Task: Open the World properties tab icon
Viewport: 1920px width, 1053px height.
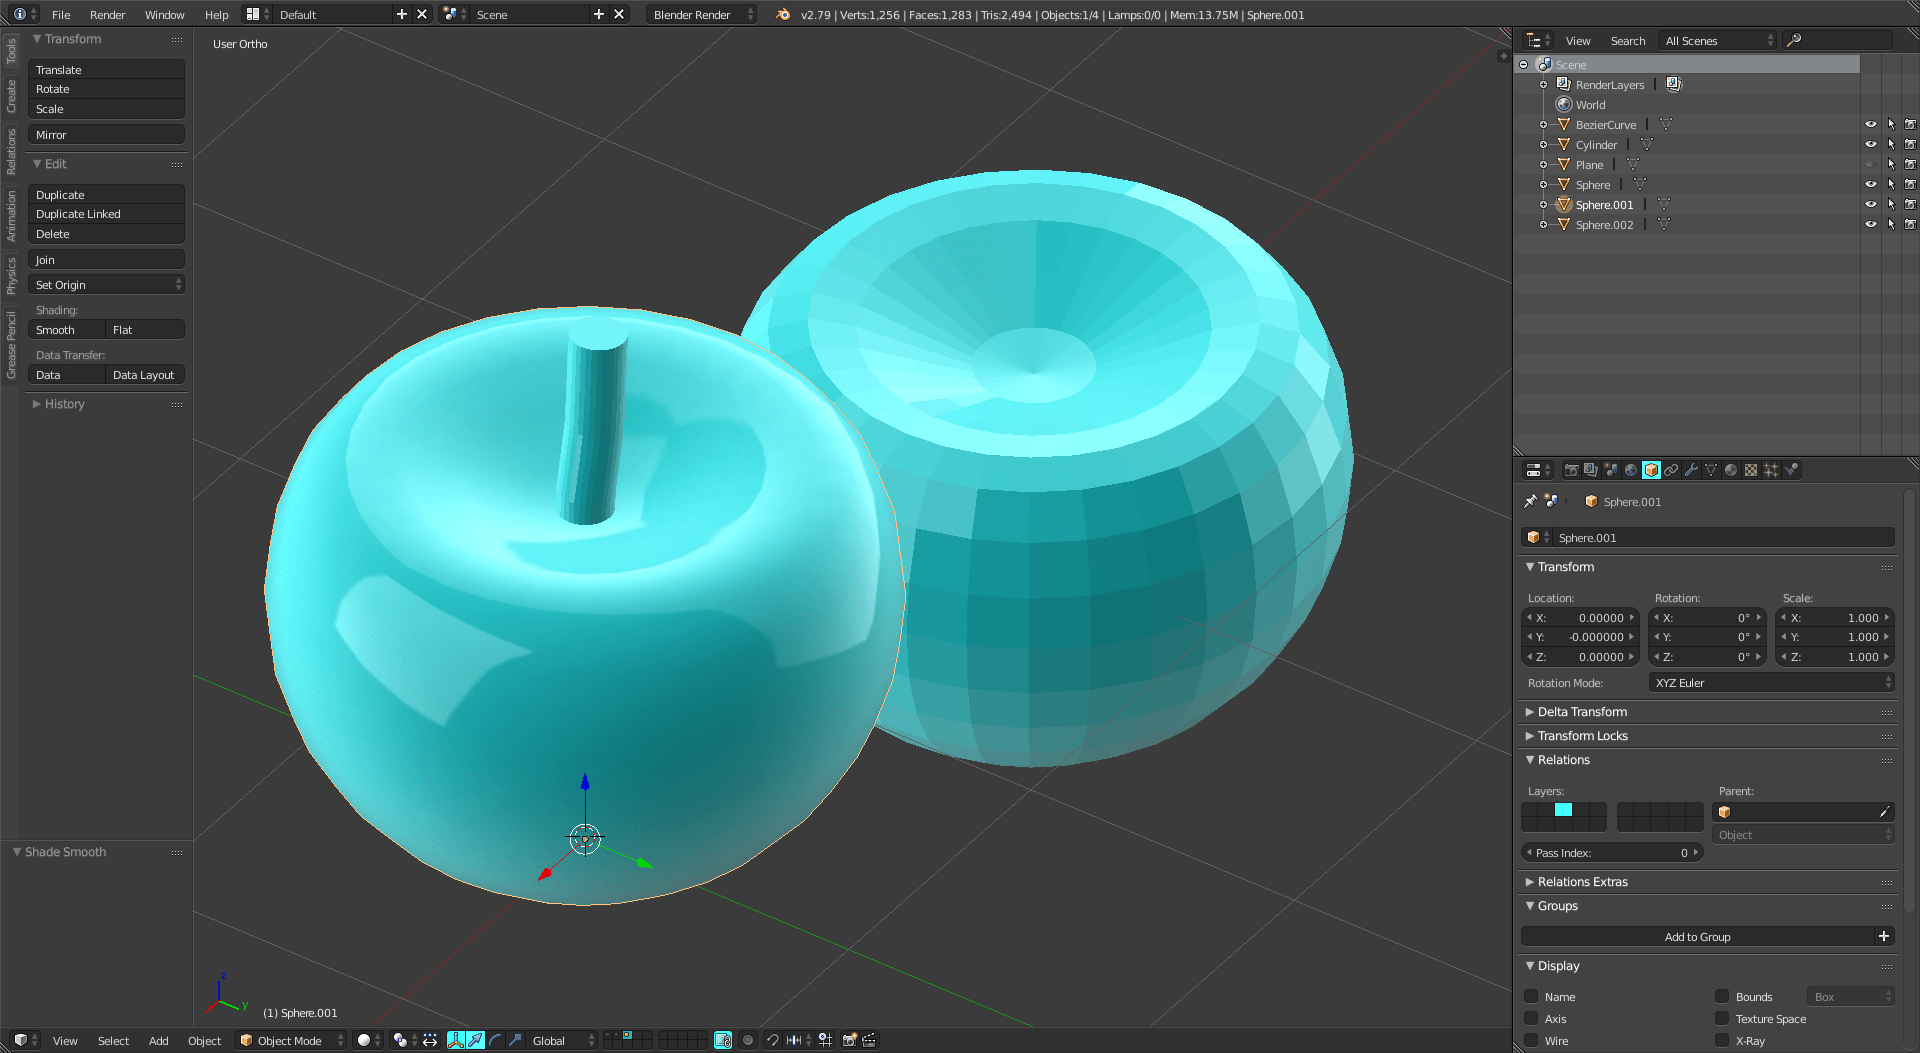Action: [1631, 470]
